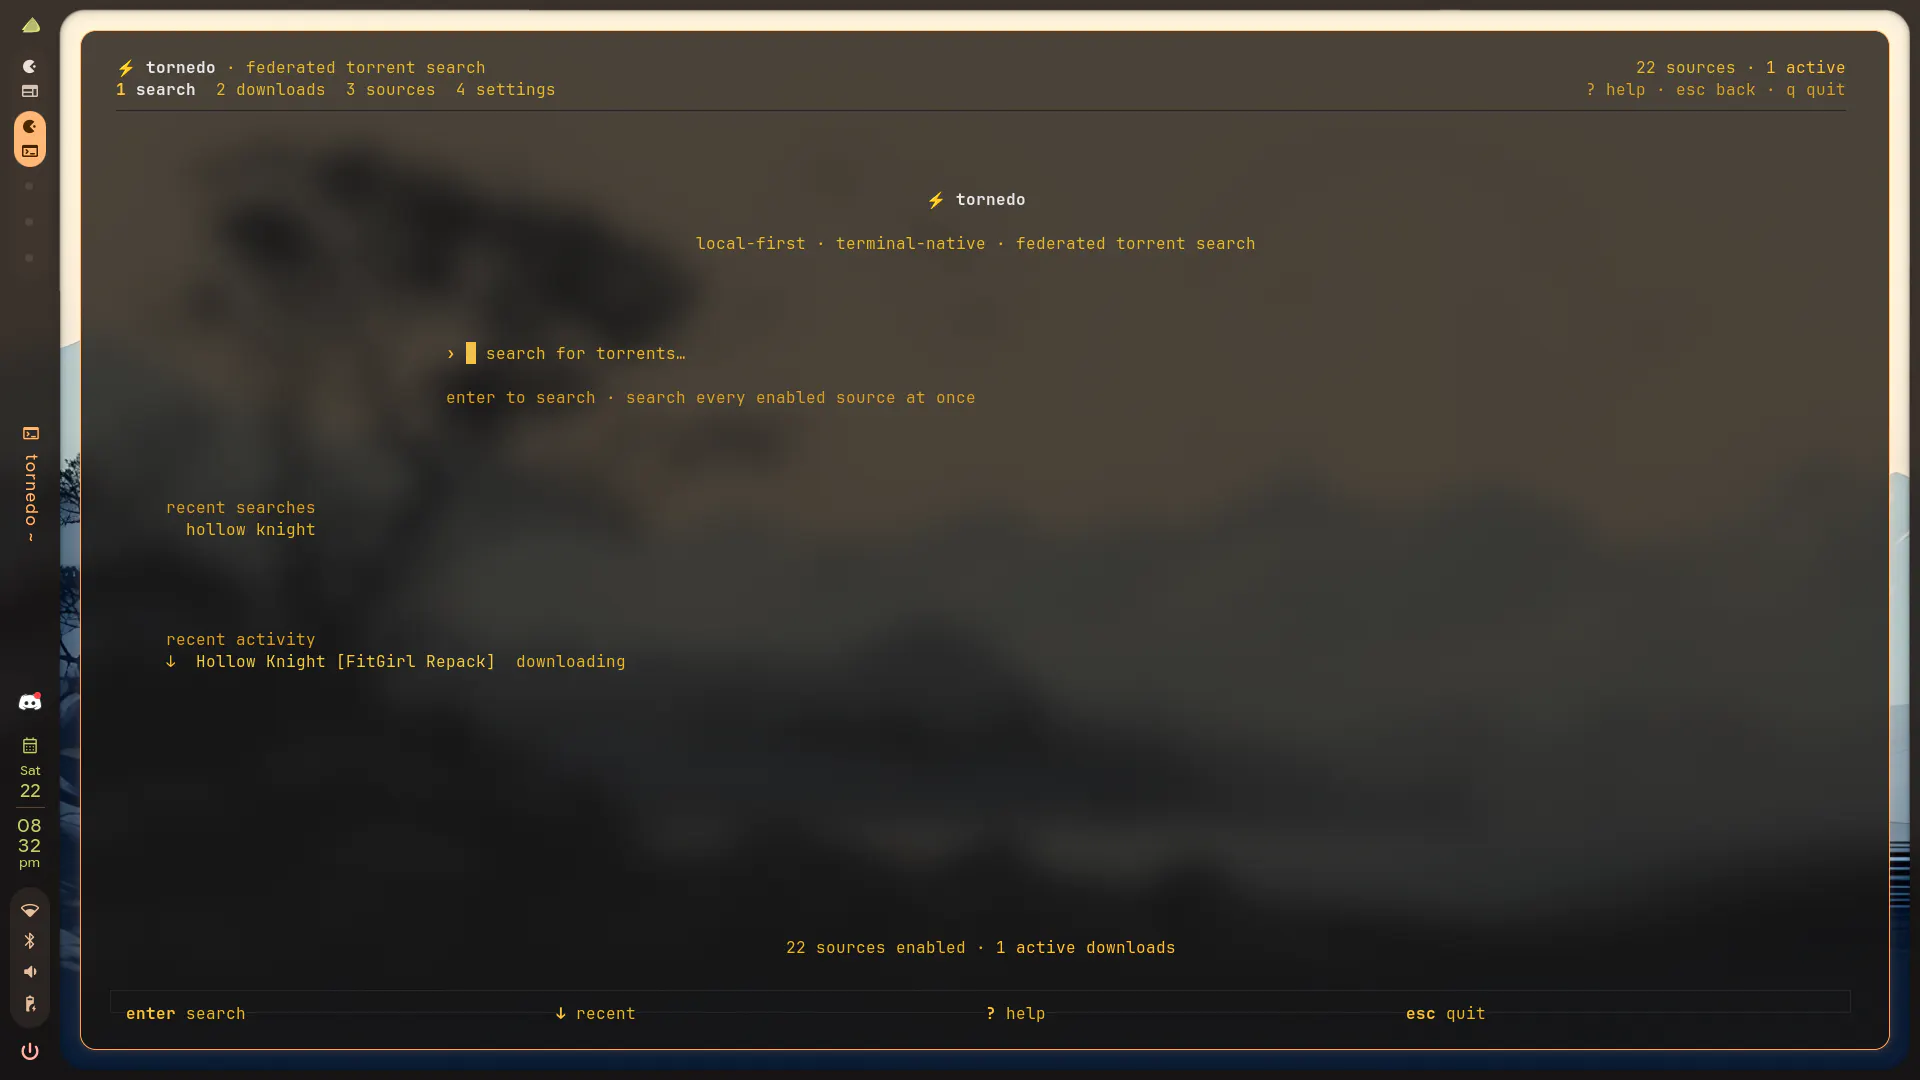
Task: Click q quit in the header
Action: tap(1816, 90)
